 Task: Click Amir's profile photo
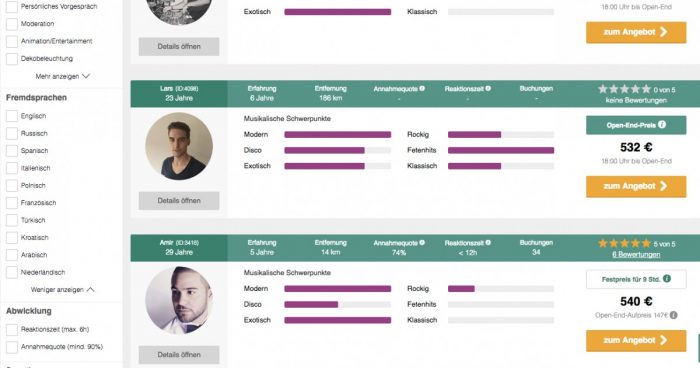pyautogui.click(x=179, y=300)
